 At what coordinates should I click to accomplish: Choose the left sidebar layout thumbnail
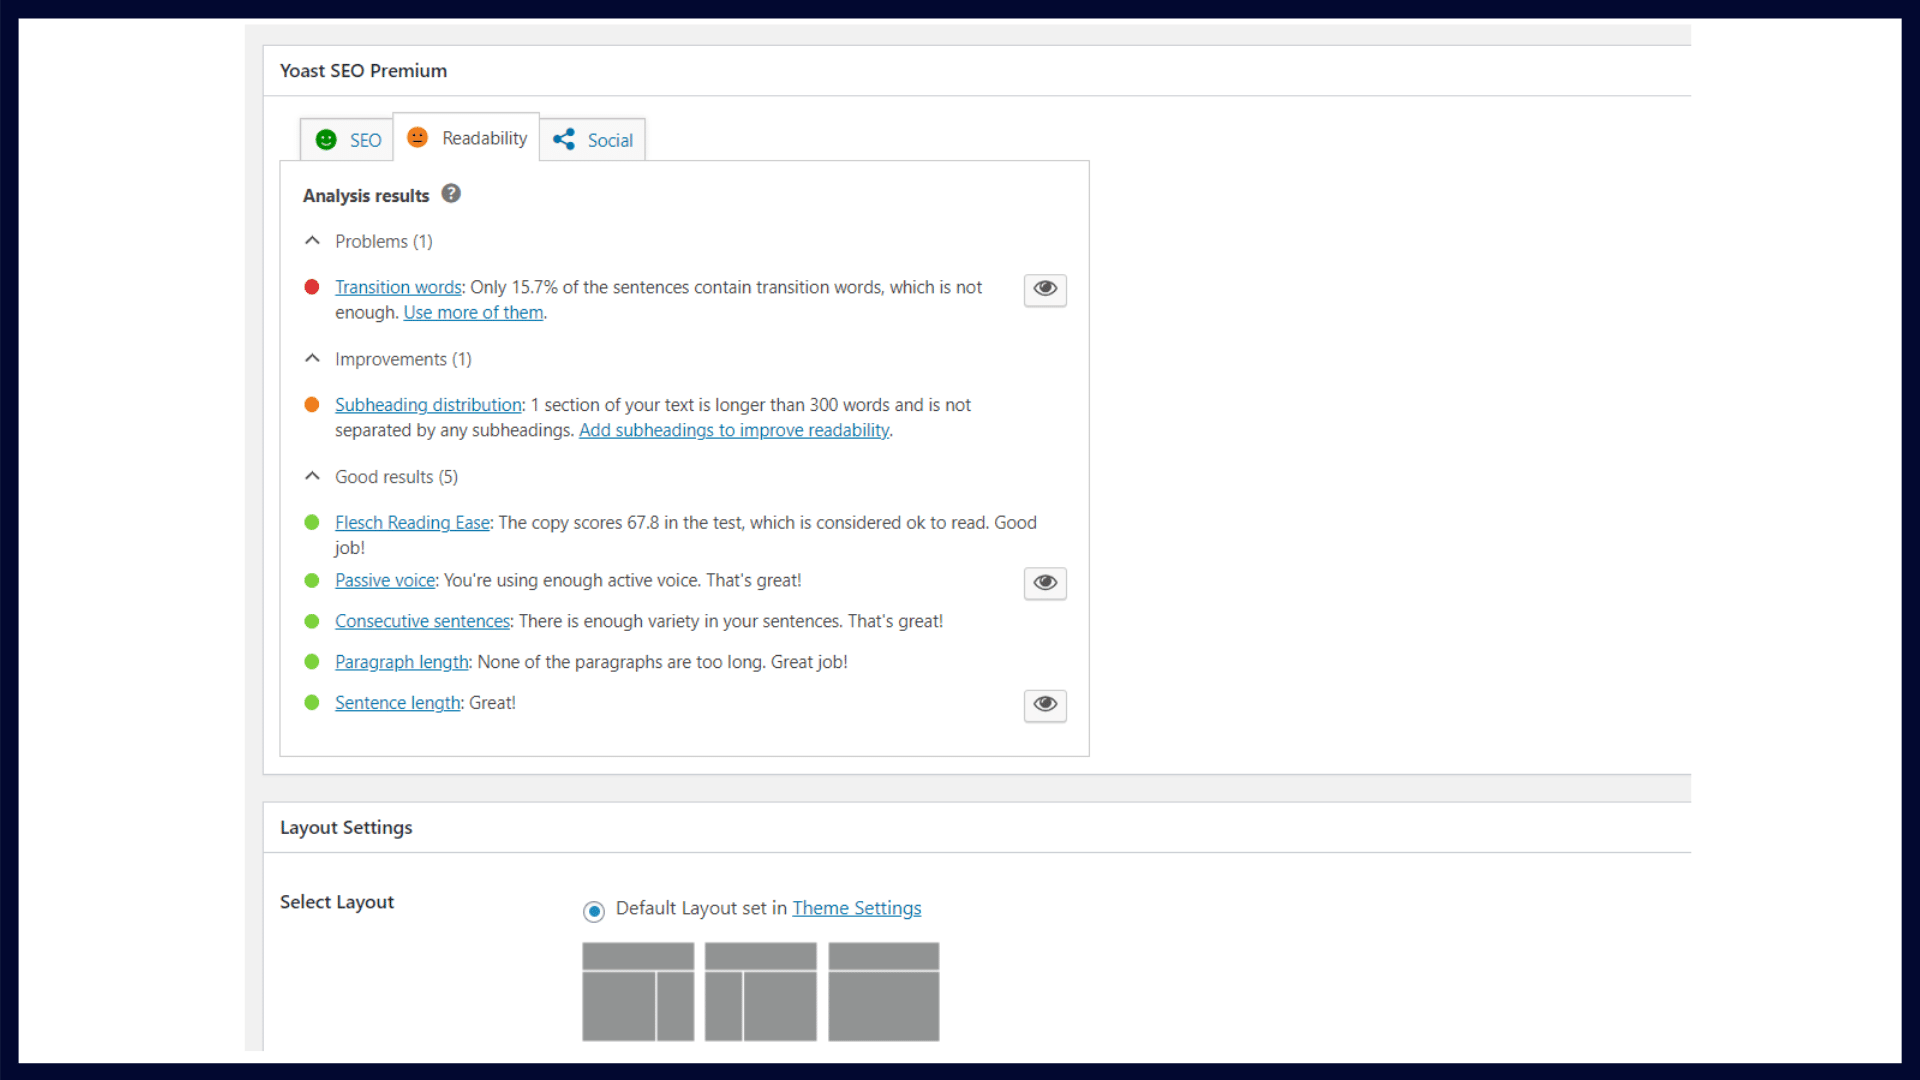(x=761, y=992)
